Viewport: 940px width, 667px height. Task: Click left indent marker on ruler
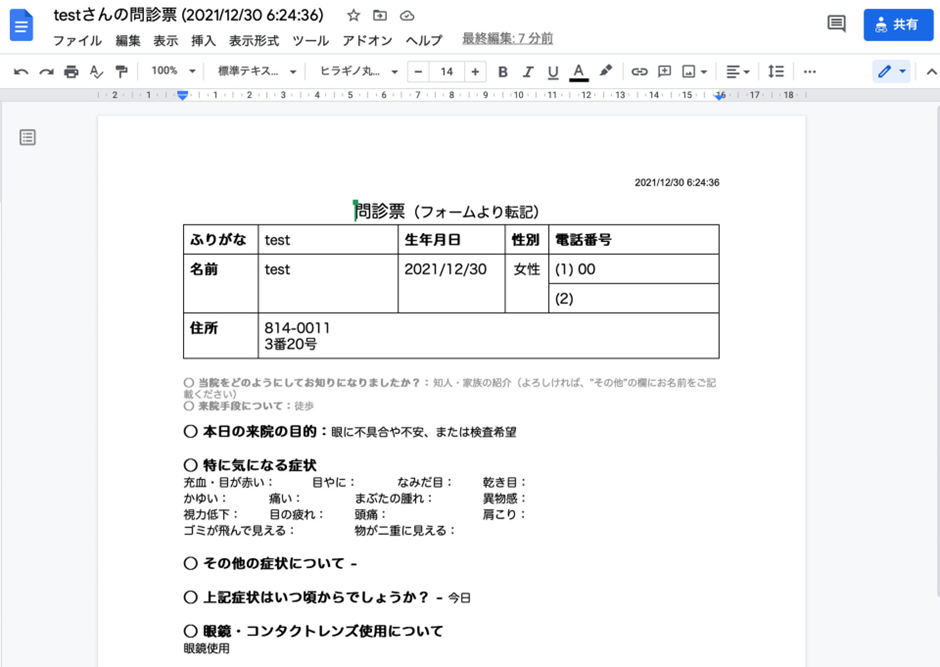pyautogui.click(x=182, y=95)
